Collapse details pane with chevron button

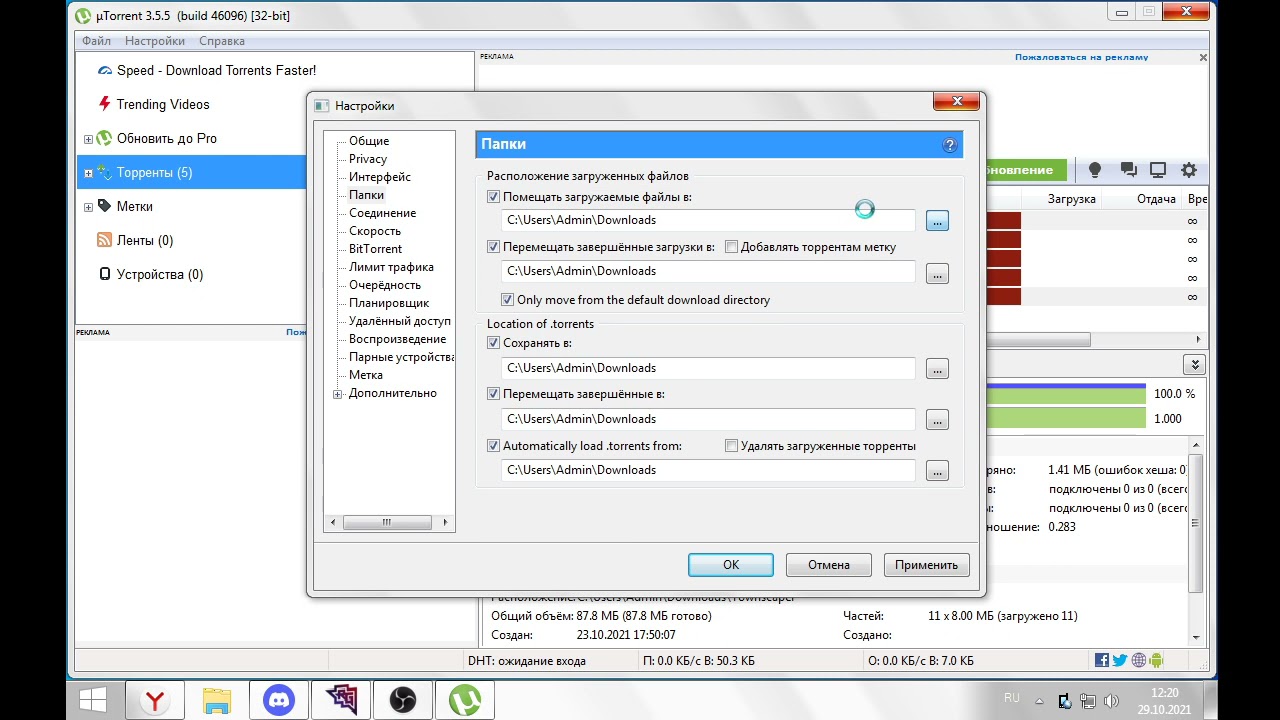(1192, 365)
